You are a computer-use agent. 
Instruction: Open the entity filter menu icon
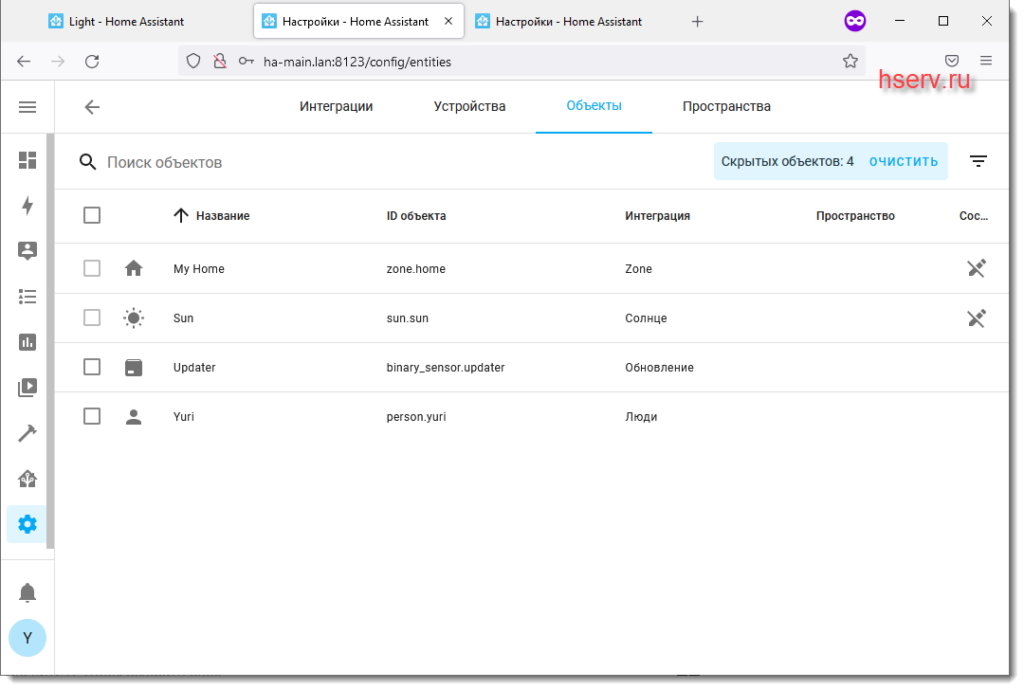978,161
